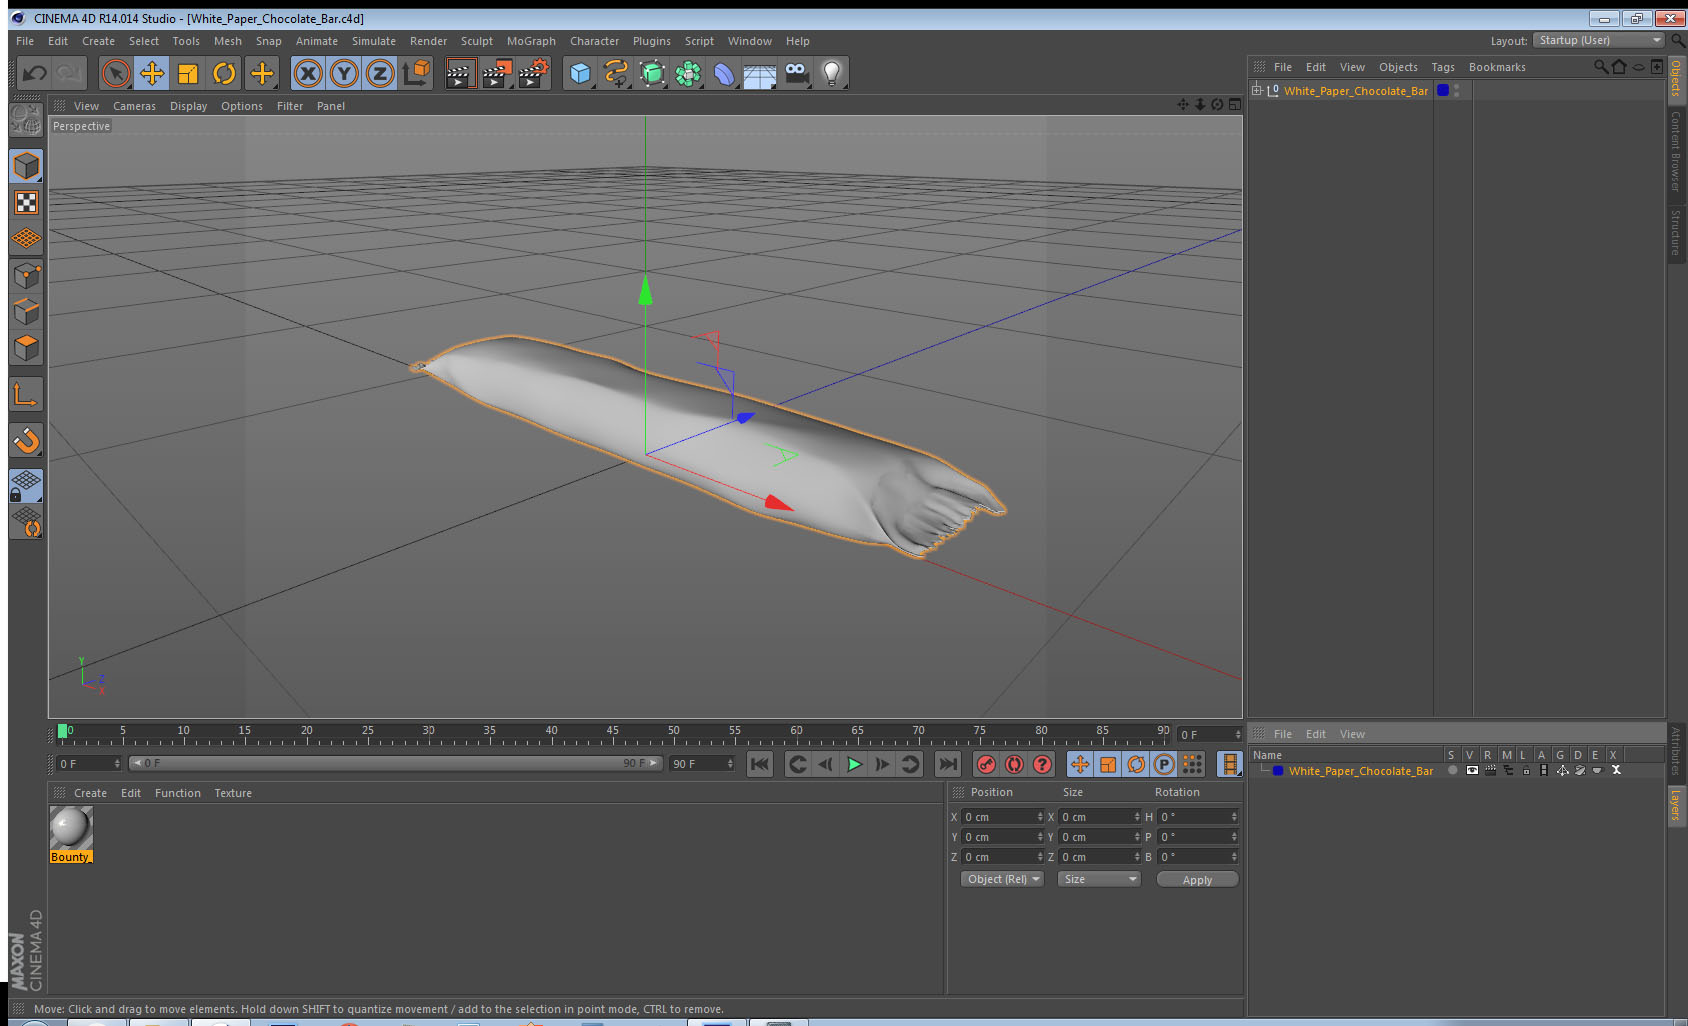Open the MoGraph menu

click(x=531, y=41)
